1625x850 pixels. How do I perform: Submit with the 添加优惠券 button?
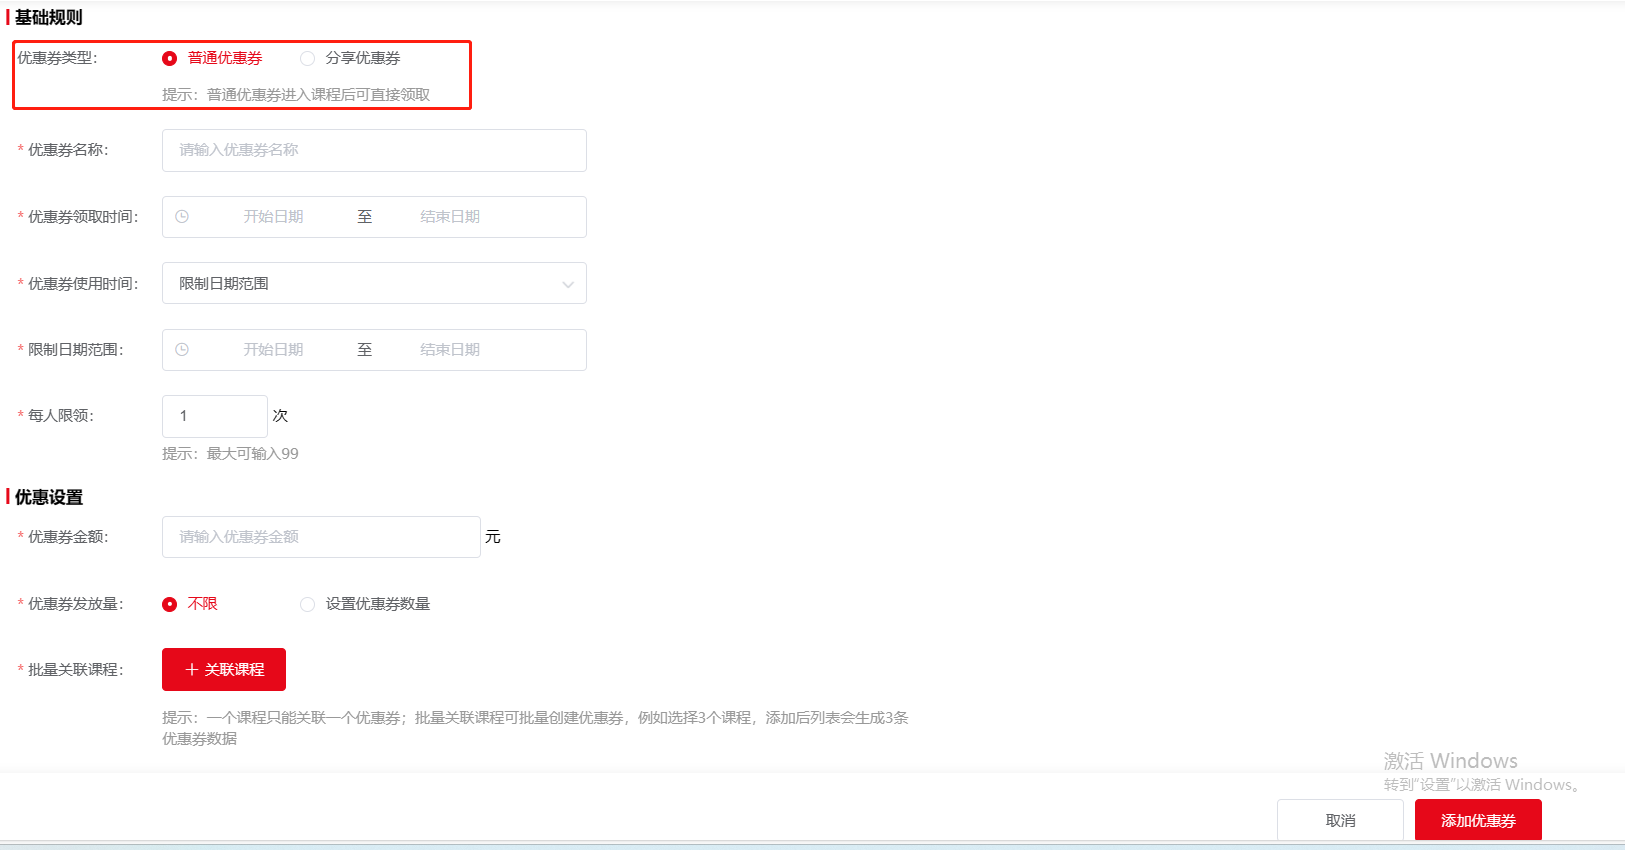tap(1478, 820)
